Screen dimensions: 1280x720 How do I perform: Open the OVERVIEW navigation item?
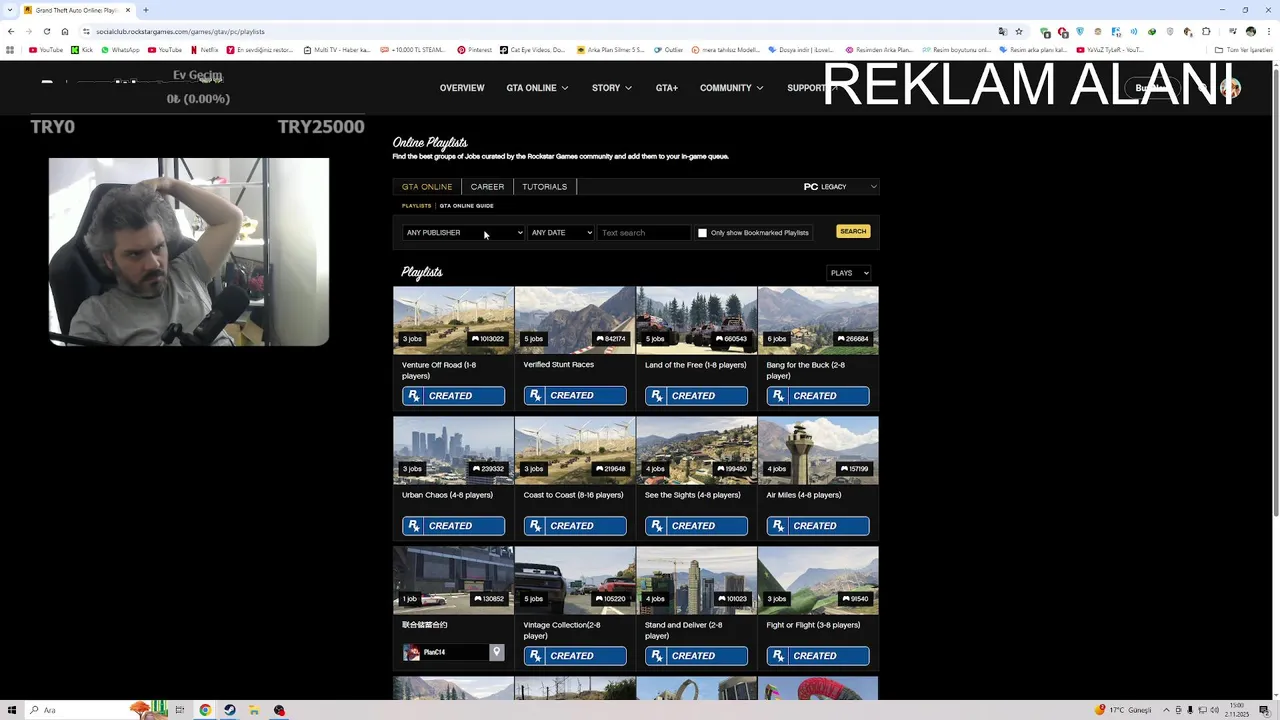pyautogui.click(x=462, y=88)
